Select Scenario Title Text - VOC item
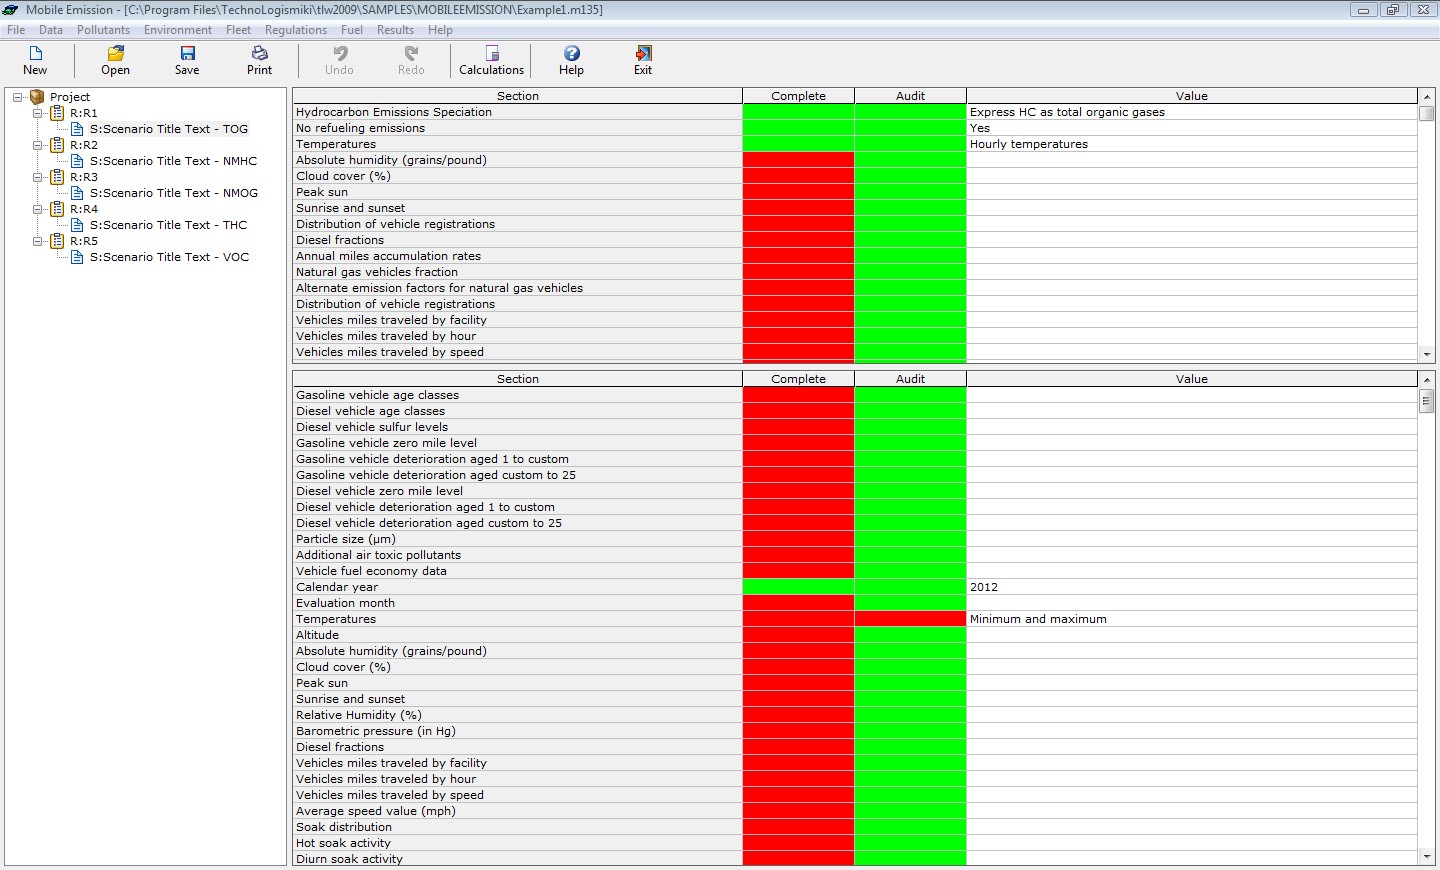1440x870 pixels. (169, 257)
